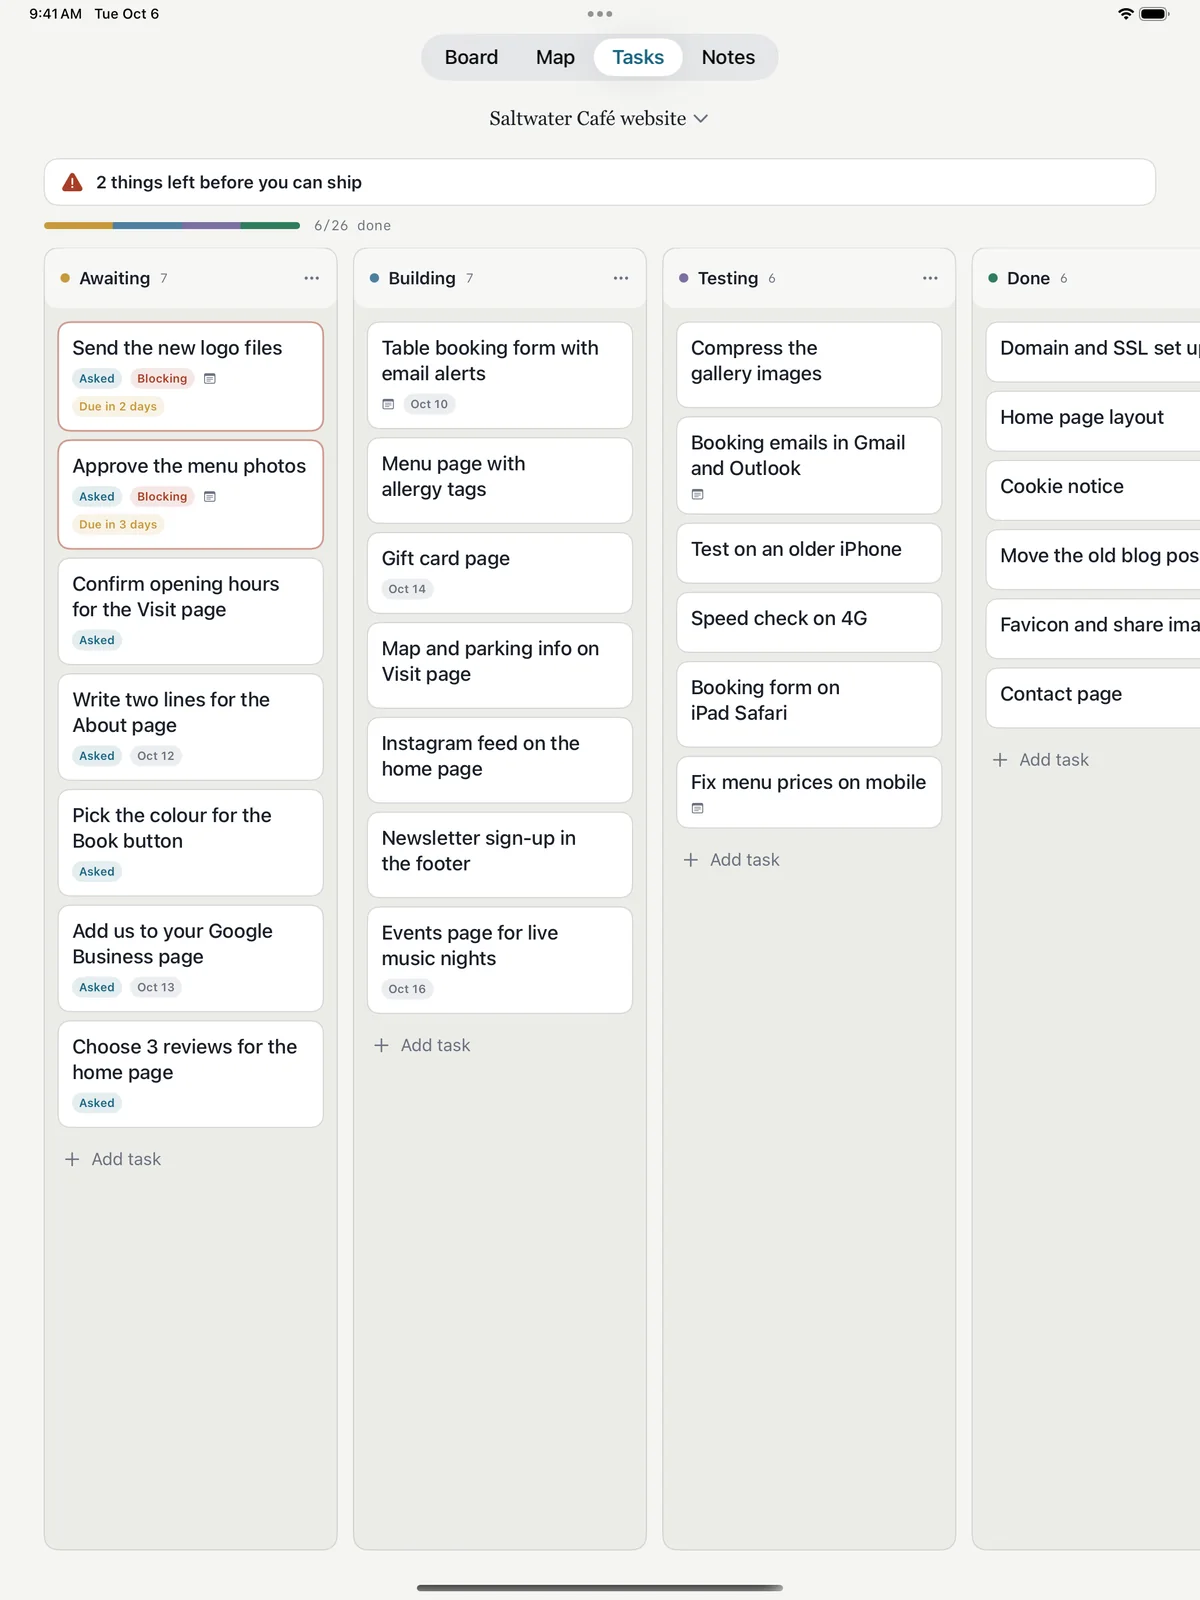The height and width of the screenshot is (1600, 1200).
Task: Click the Due in 2 days label
Action: (118, 407)
